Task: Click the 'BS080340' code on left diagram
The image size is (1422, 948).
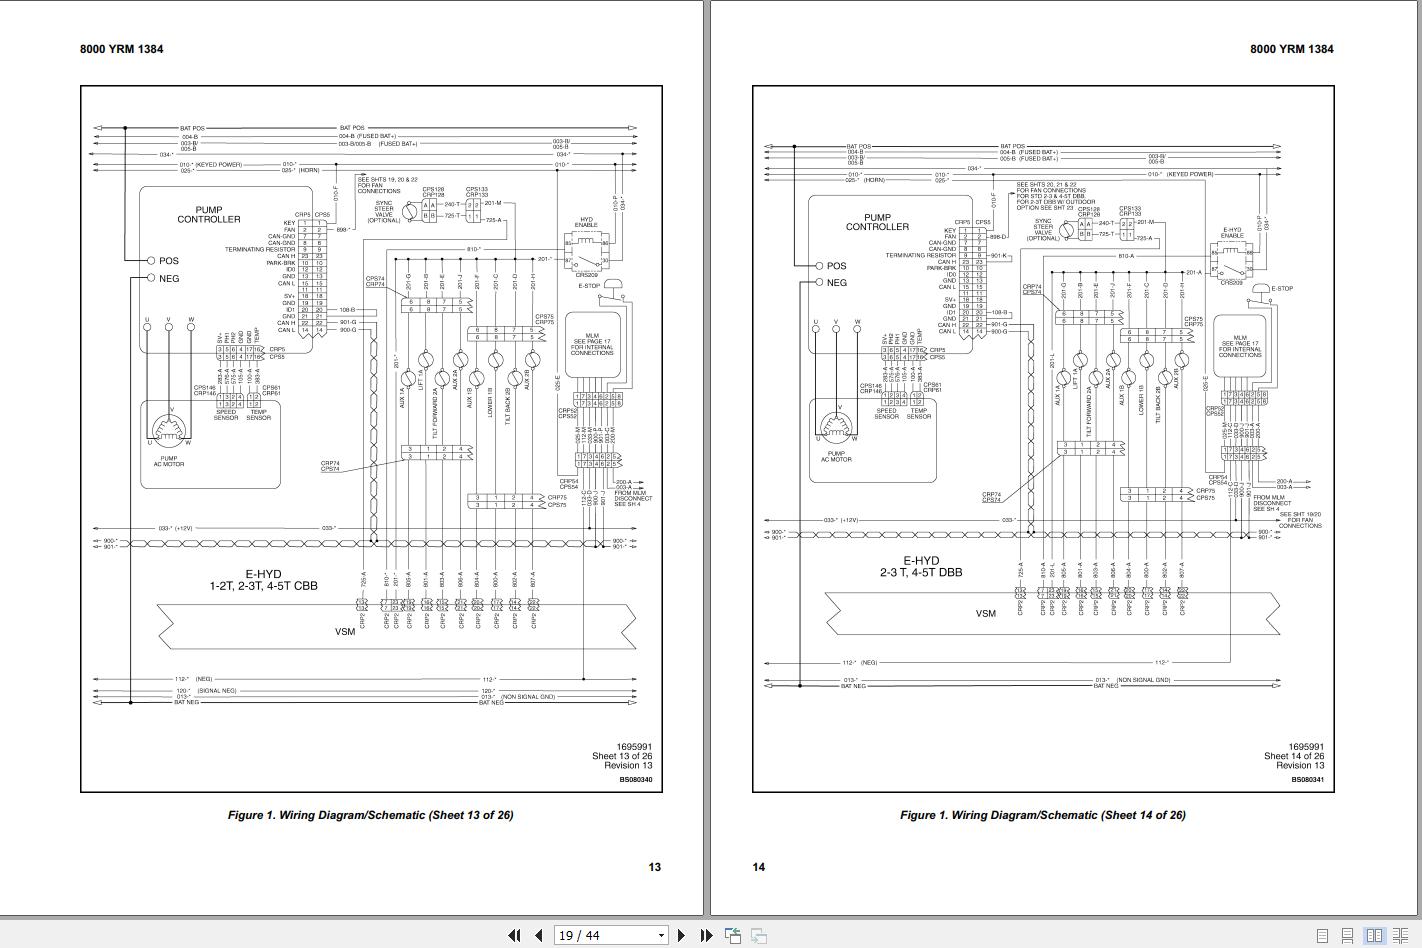Action: tap(635, 780)
